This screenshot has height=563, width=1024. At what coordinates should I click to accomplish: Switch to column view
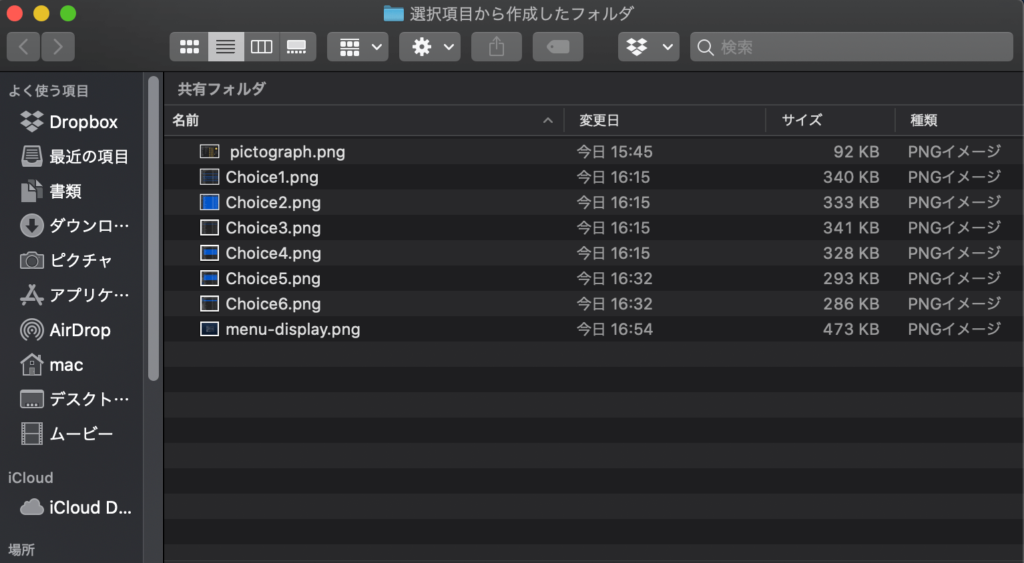(x=261, y=46)
